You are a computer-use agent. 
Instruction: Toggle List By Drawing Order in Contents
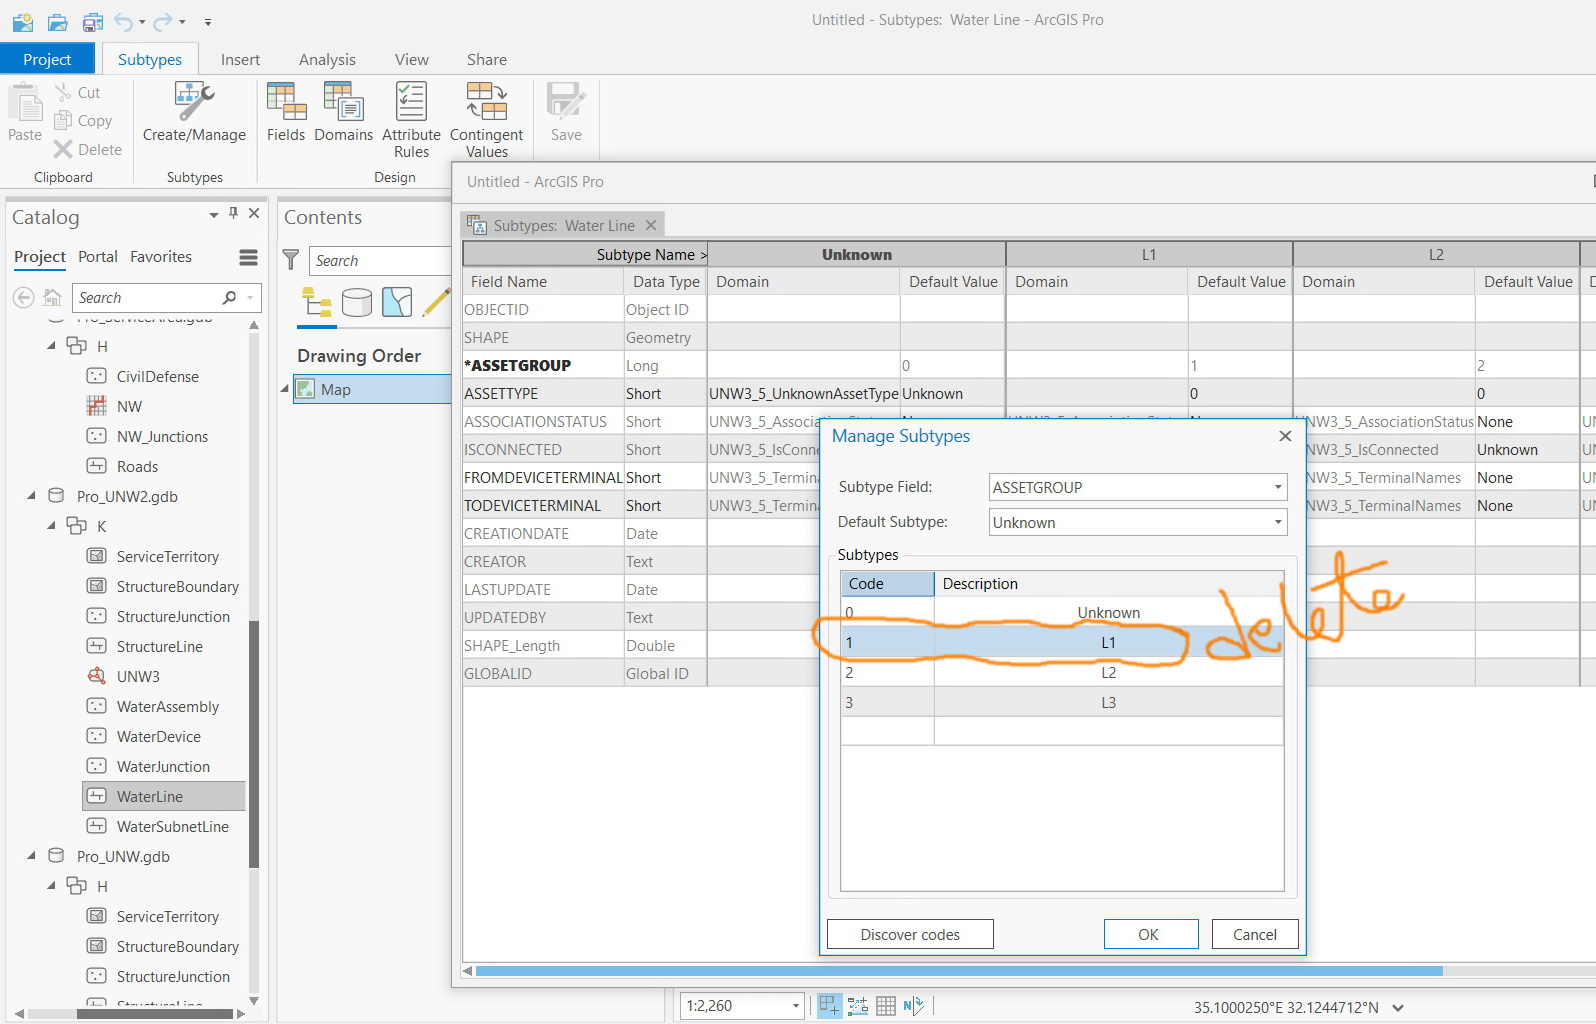(x=318, y=302)
